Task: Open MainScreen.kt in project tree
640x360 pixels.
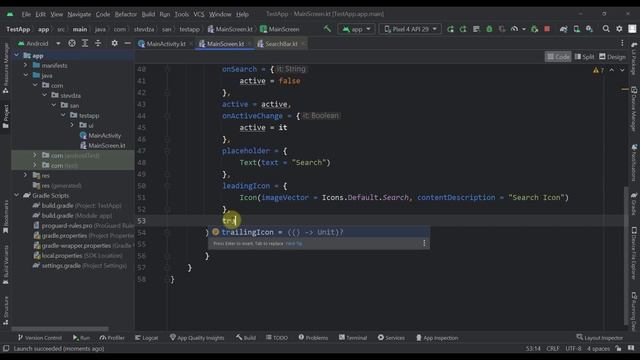Action: [102, 145]
